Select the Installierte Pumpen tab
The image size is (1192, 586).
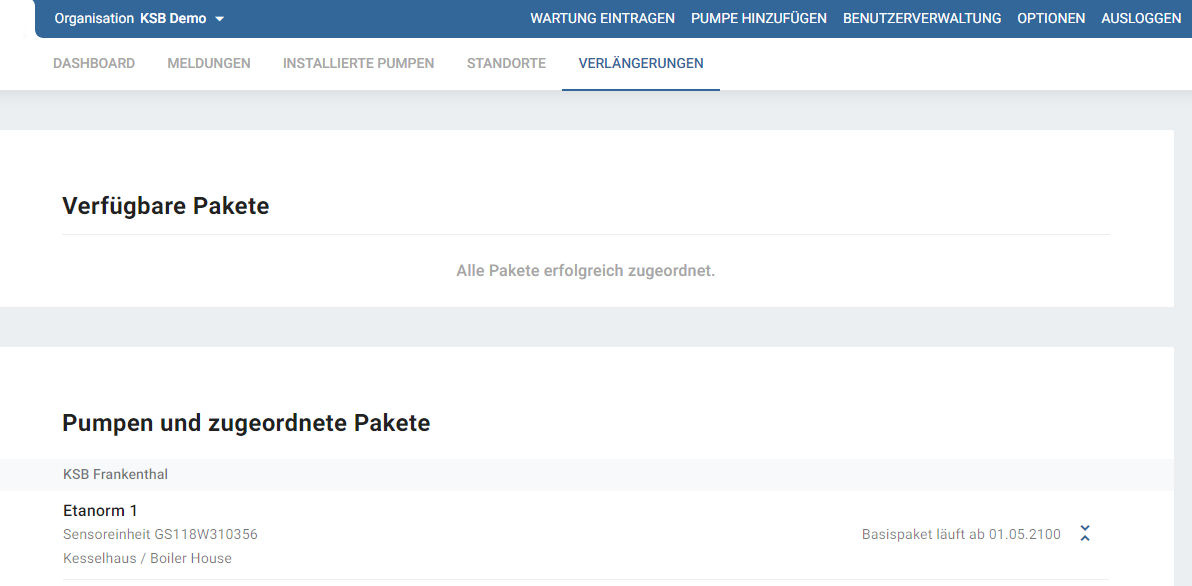(358, 63)
